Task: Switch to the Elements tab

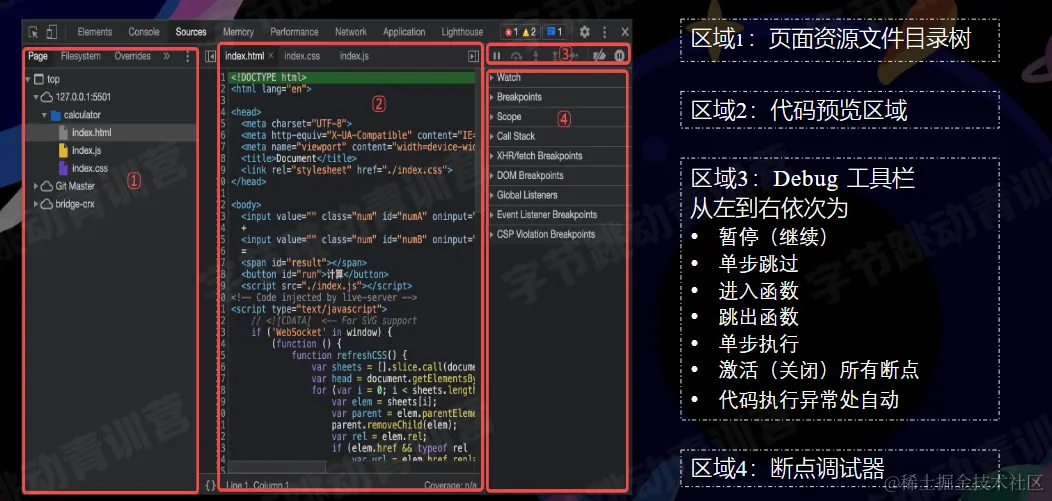Action: [95, 32]
